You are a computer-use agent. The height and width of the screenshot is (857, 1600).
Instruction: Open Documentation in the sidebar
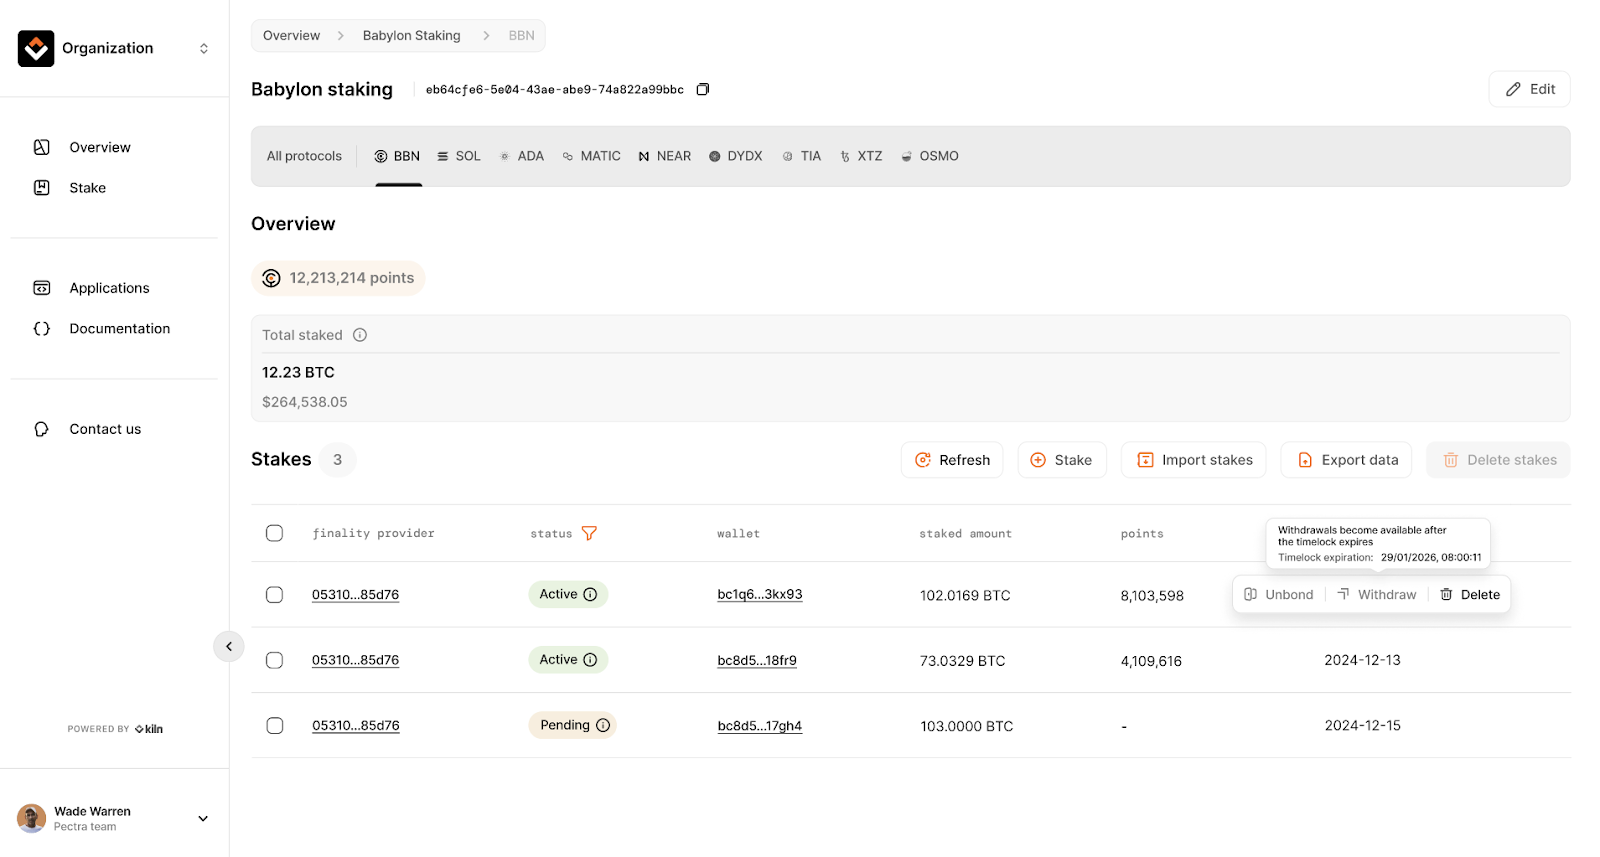tap(119, 329)
